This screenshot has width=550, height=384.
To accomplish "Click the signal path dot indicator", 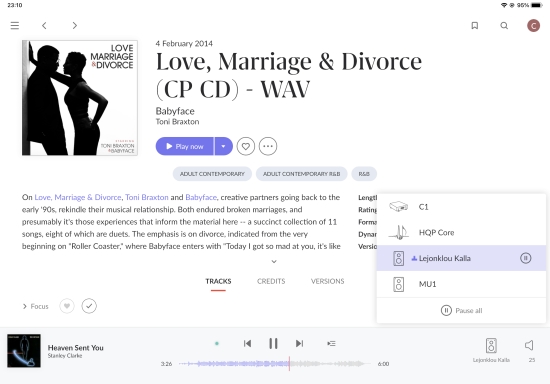I will (217, 344).
